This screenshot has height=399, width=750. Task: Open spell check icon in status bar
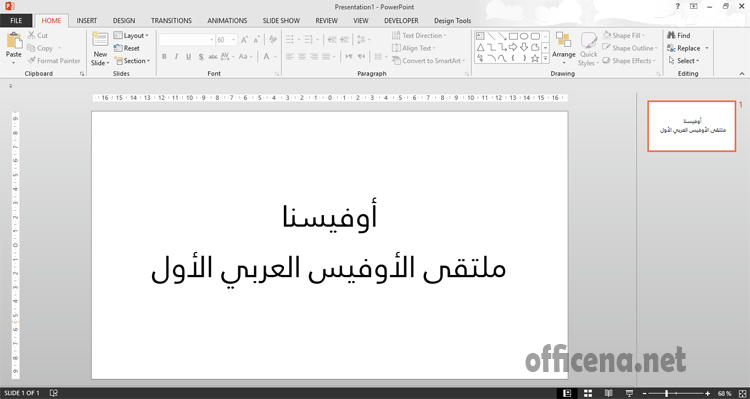pos(54,393)
